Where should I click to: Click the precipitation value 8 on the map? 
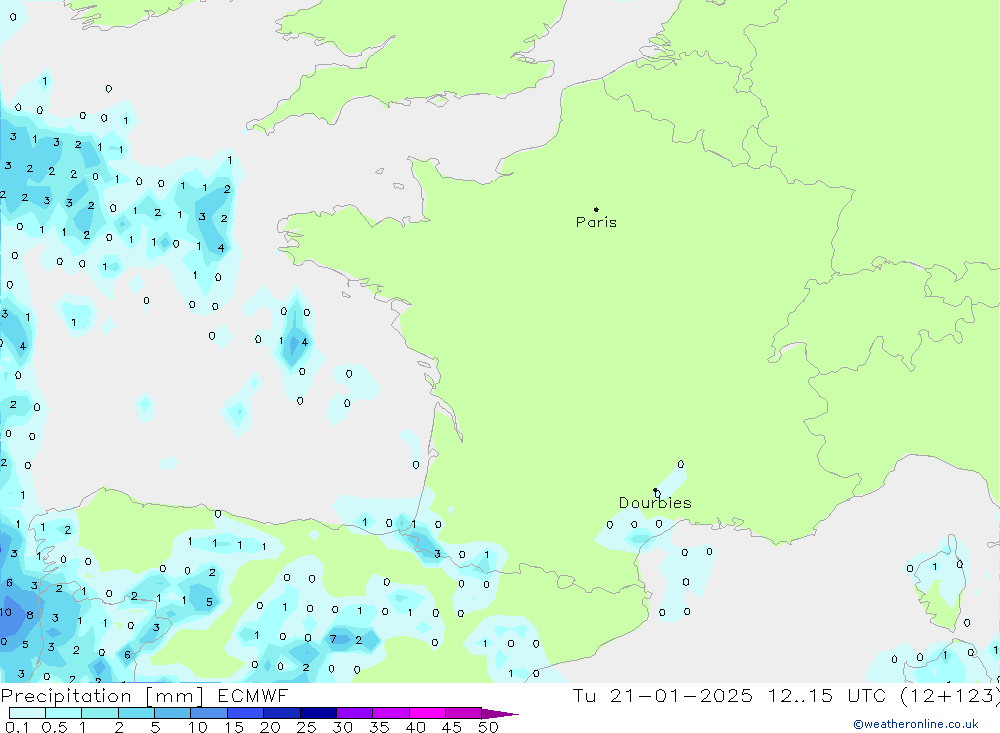coord(29,615)
